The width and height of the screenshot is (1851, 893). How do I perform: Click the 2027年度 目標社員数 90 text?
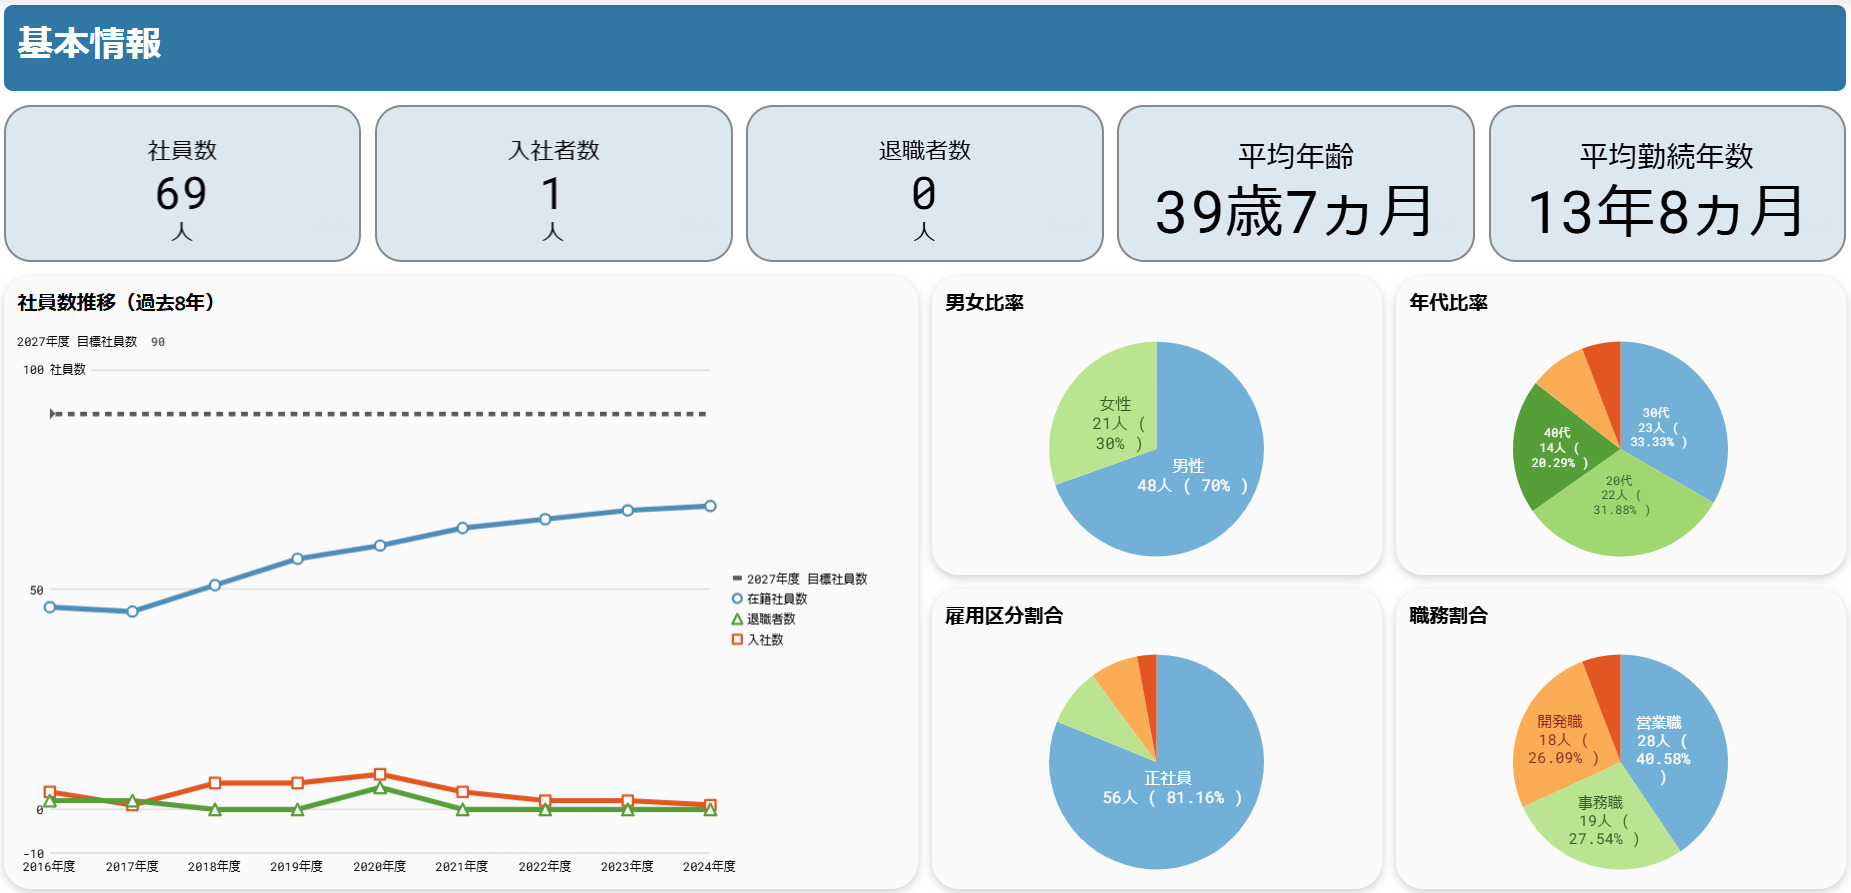point(91,341)
